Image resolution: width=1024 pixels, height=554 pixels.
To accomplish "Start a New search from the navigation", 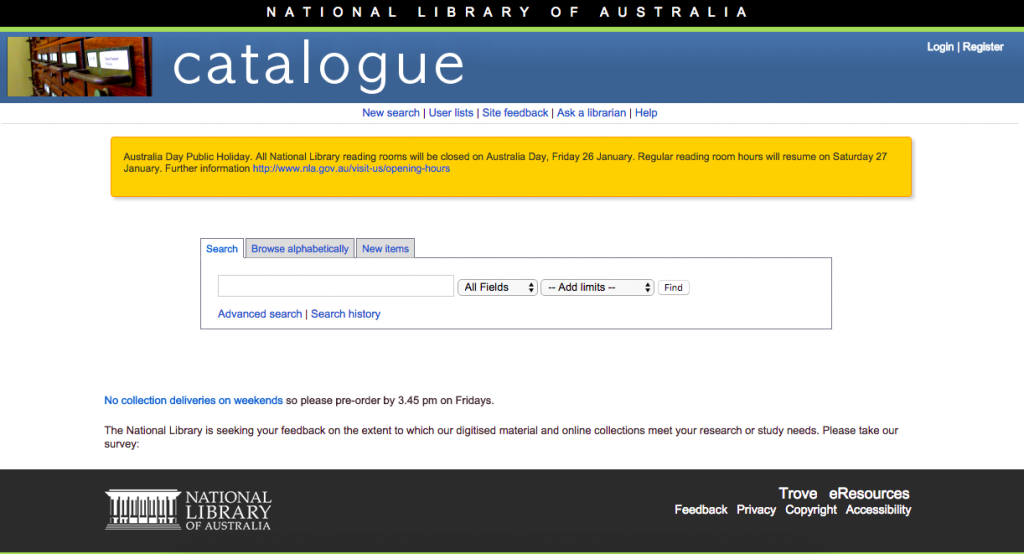I will 391,113.
